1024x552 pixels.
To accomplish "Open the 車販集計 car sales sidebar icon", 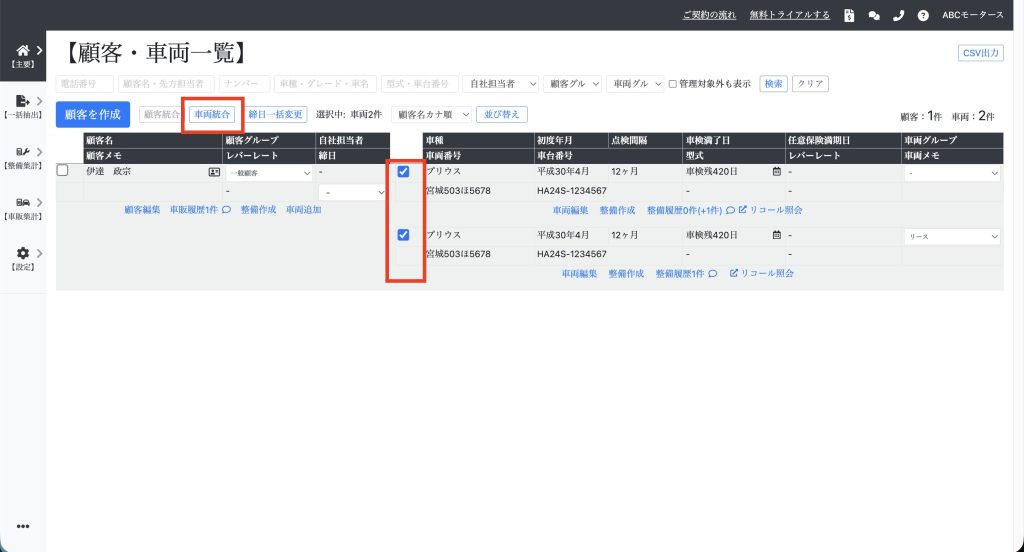I will [22, 203].
